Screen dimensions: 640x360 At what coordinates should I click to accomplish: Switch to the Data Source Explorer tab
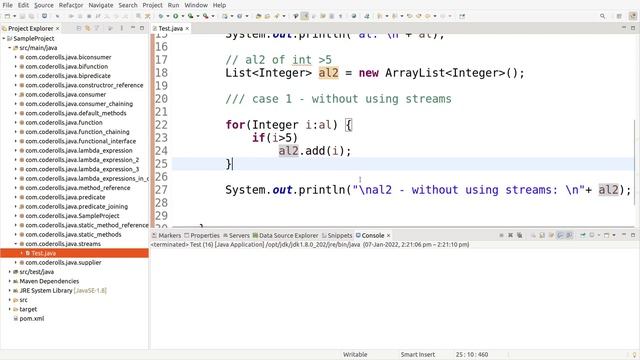click(x=285, y=236)
